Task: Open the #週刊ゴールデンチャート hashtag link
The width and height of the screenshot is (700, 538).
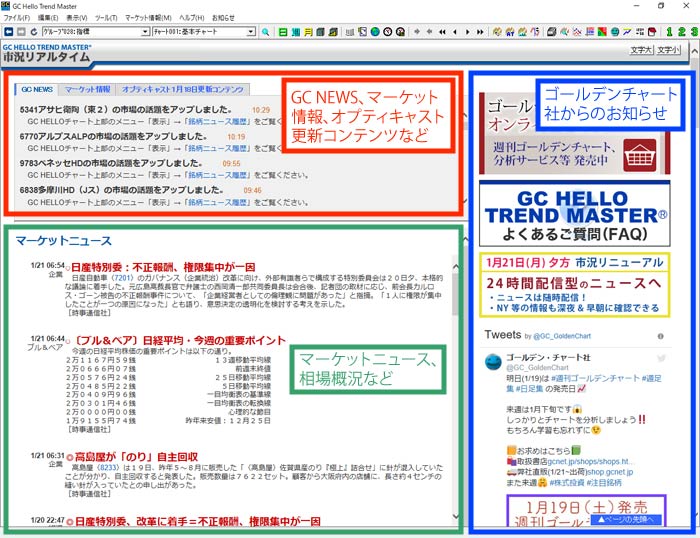Action: click(595, 379)
